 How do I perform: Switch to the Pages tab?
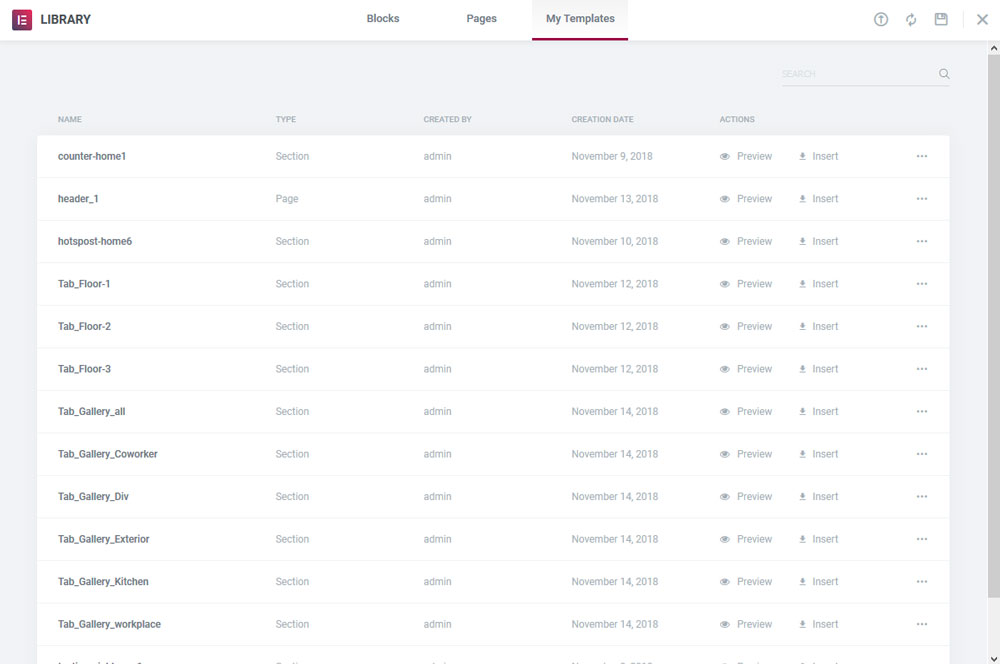pos(481,19)
